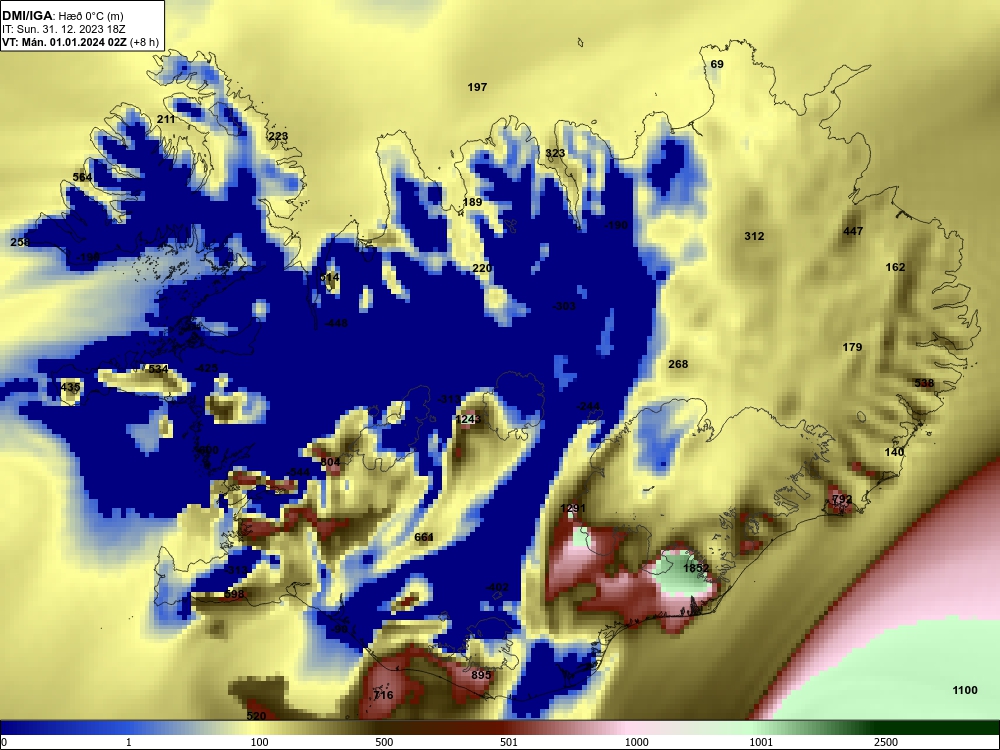The image size is (1000, 750).
Task: Click the value 268 on the map
Action: [x=678, y=364]
